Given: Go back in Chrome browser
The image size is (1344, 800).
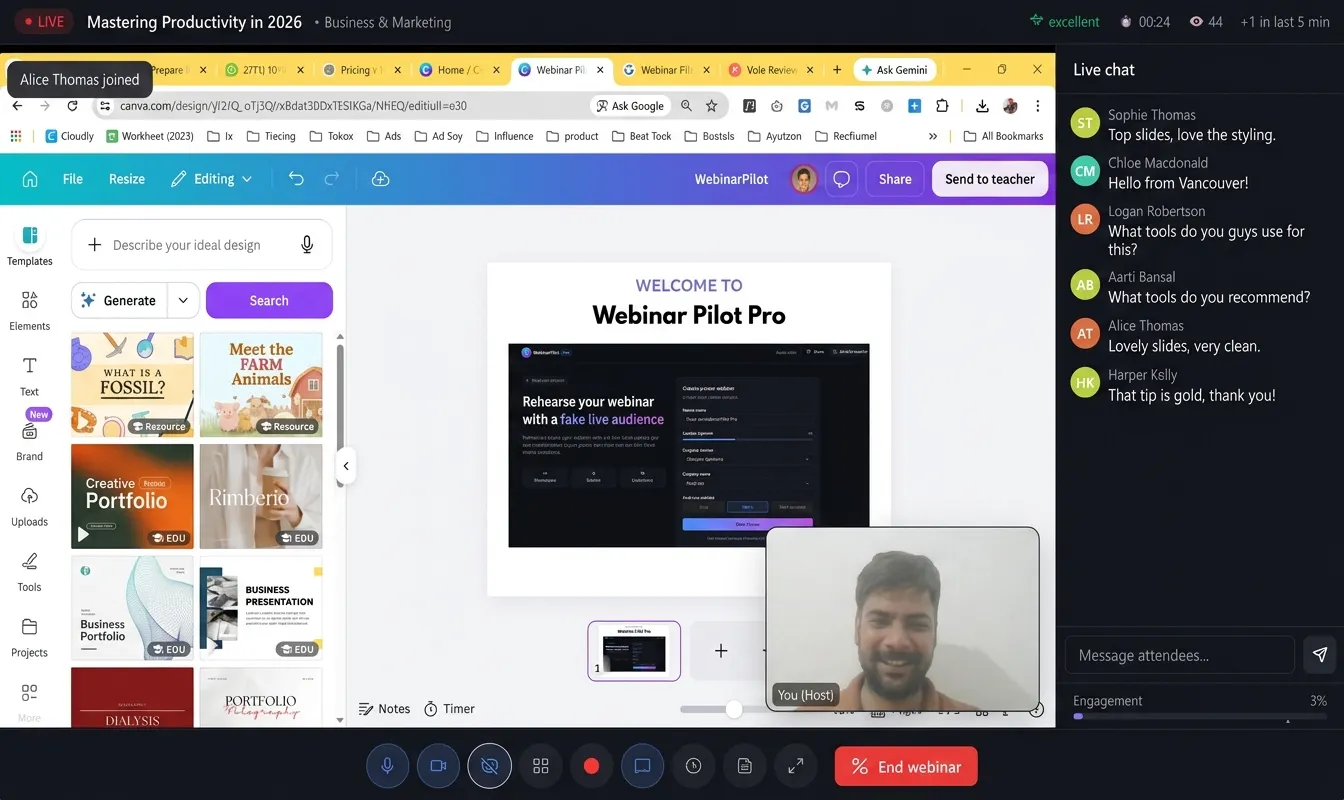Looking at the screenshot, I should [x=18, y=105].
